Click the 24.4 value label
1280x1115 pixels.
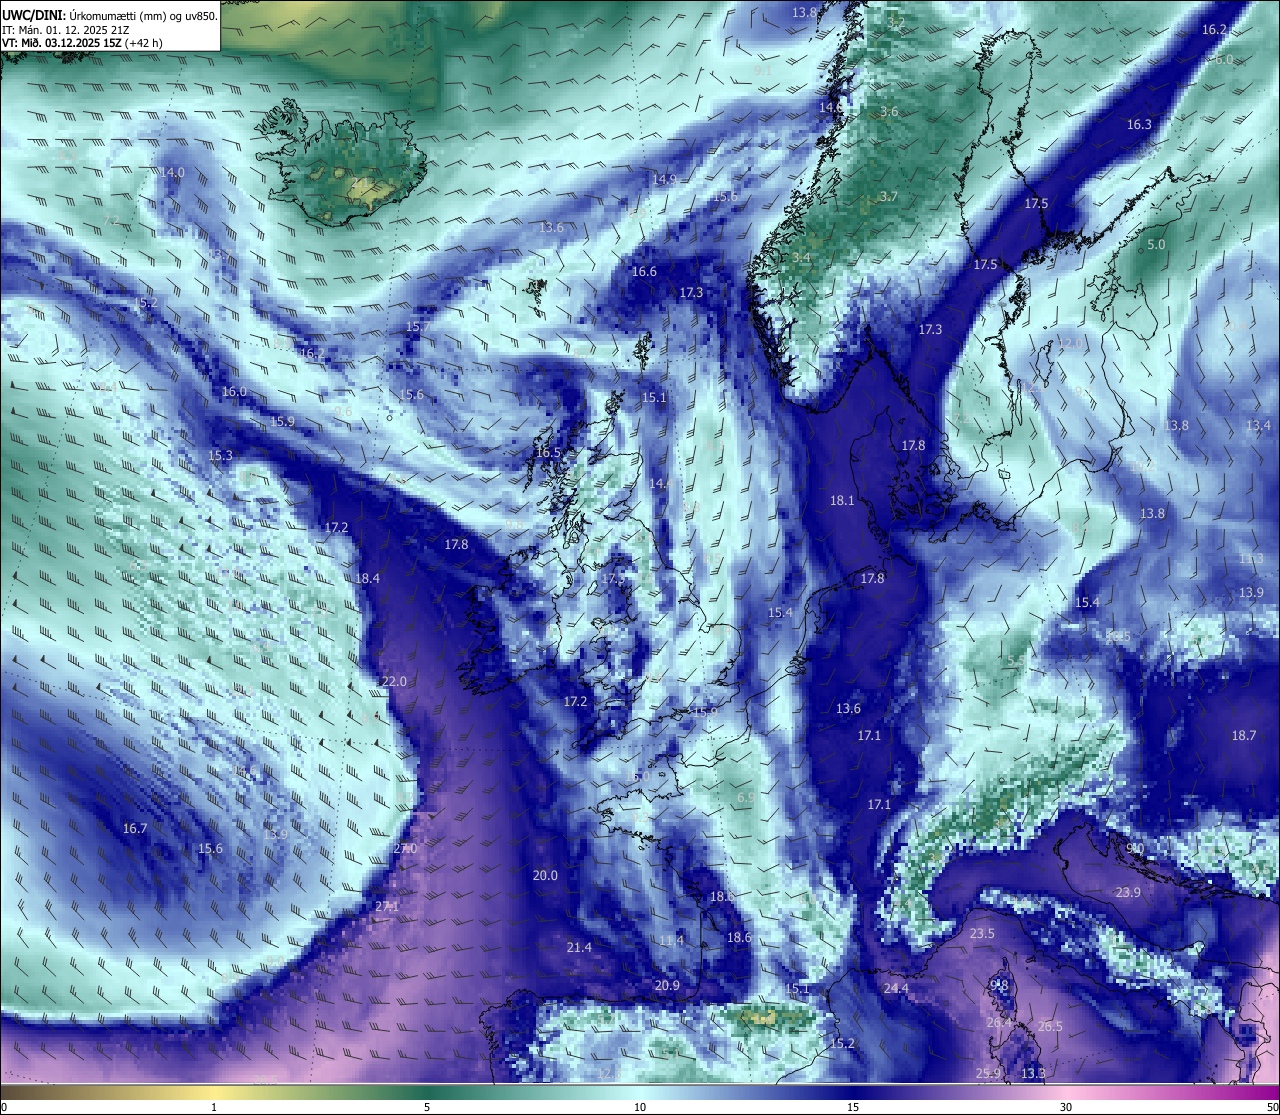(x=896, y=988)
